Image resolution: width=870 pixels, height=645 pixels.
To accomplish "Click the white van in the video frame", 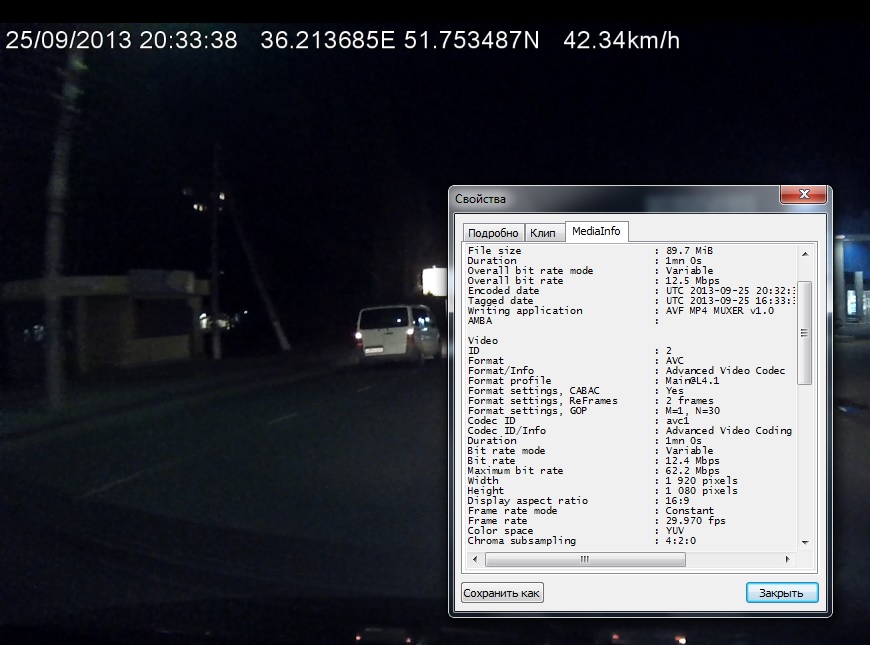I will pyautogui.click(x=397, y=332).
